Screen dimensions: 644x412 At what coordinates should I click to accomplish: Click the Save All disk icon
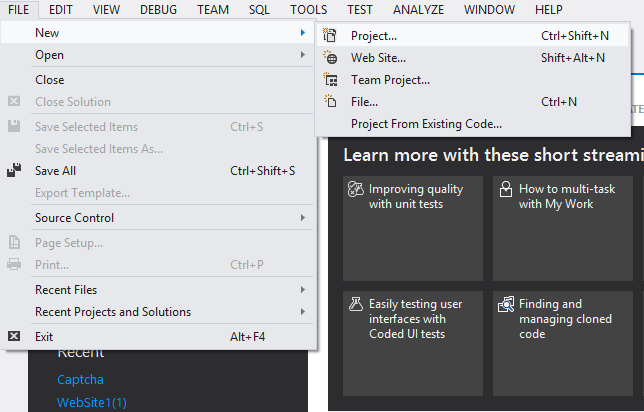coord(14,171)
